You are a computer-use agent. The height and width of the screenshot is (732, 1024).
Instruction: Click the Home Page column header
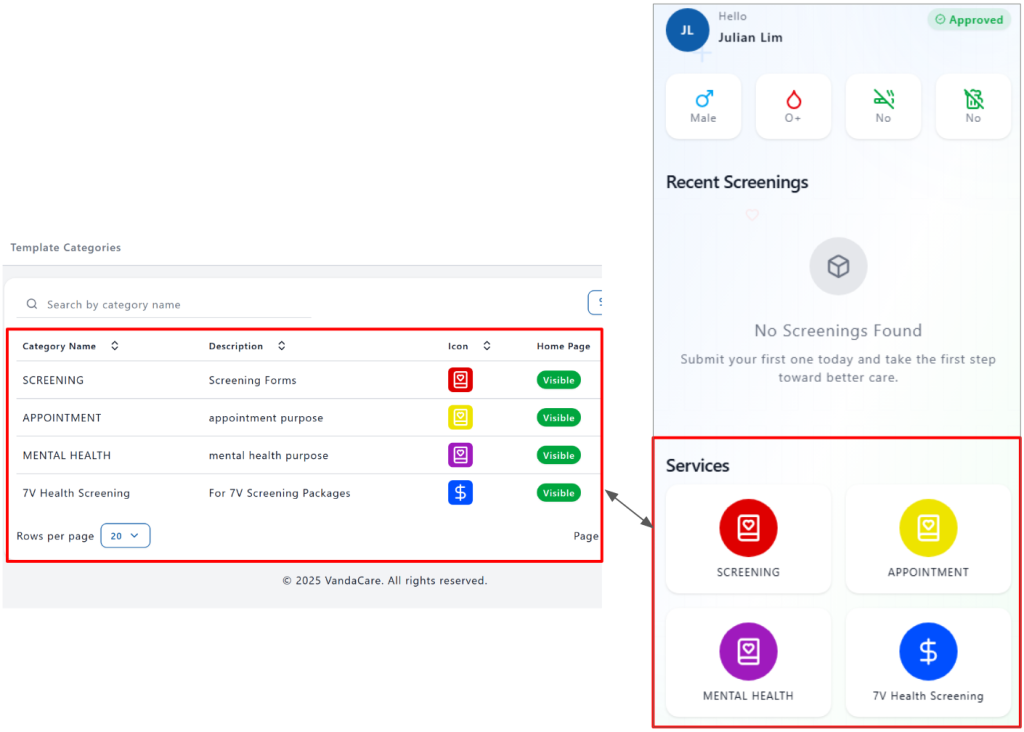563,346
